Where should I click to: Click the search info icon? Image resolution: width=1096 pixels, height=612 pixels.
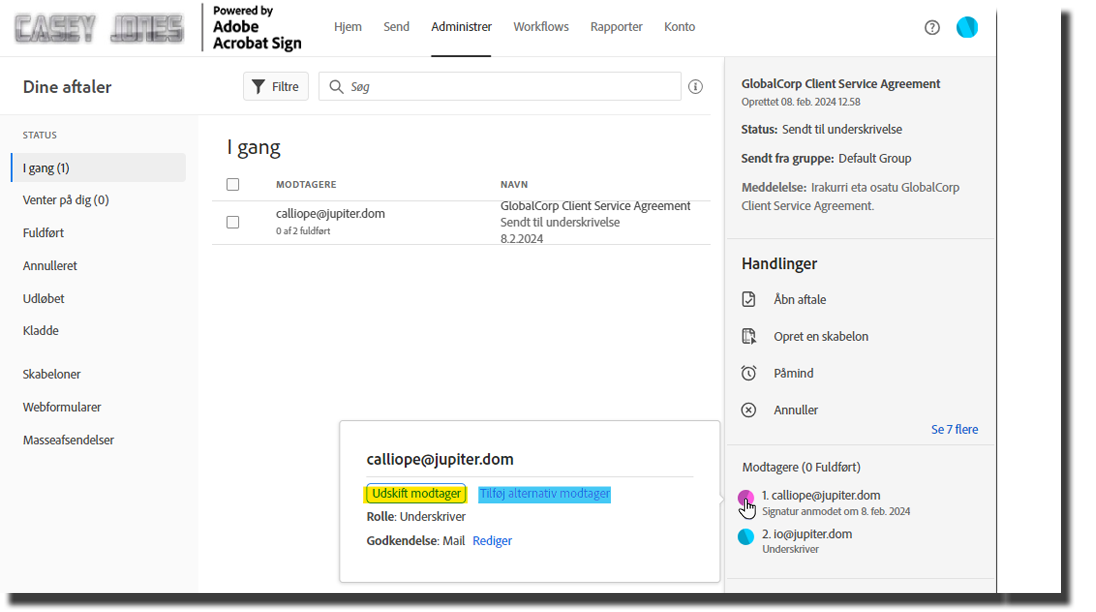(x=695, y=87)
